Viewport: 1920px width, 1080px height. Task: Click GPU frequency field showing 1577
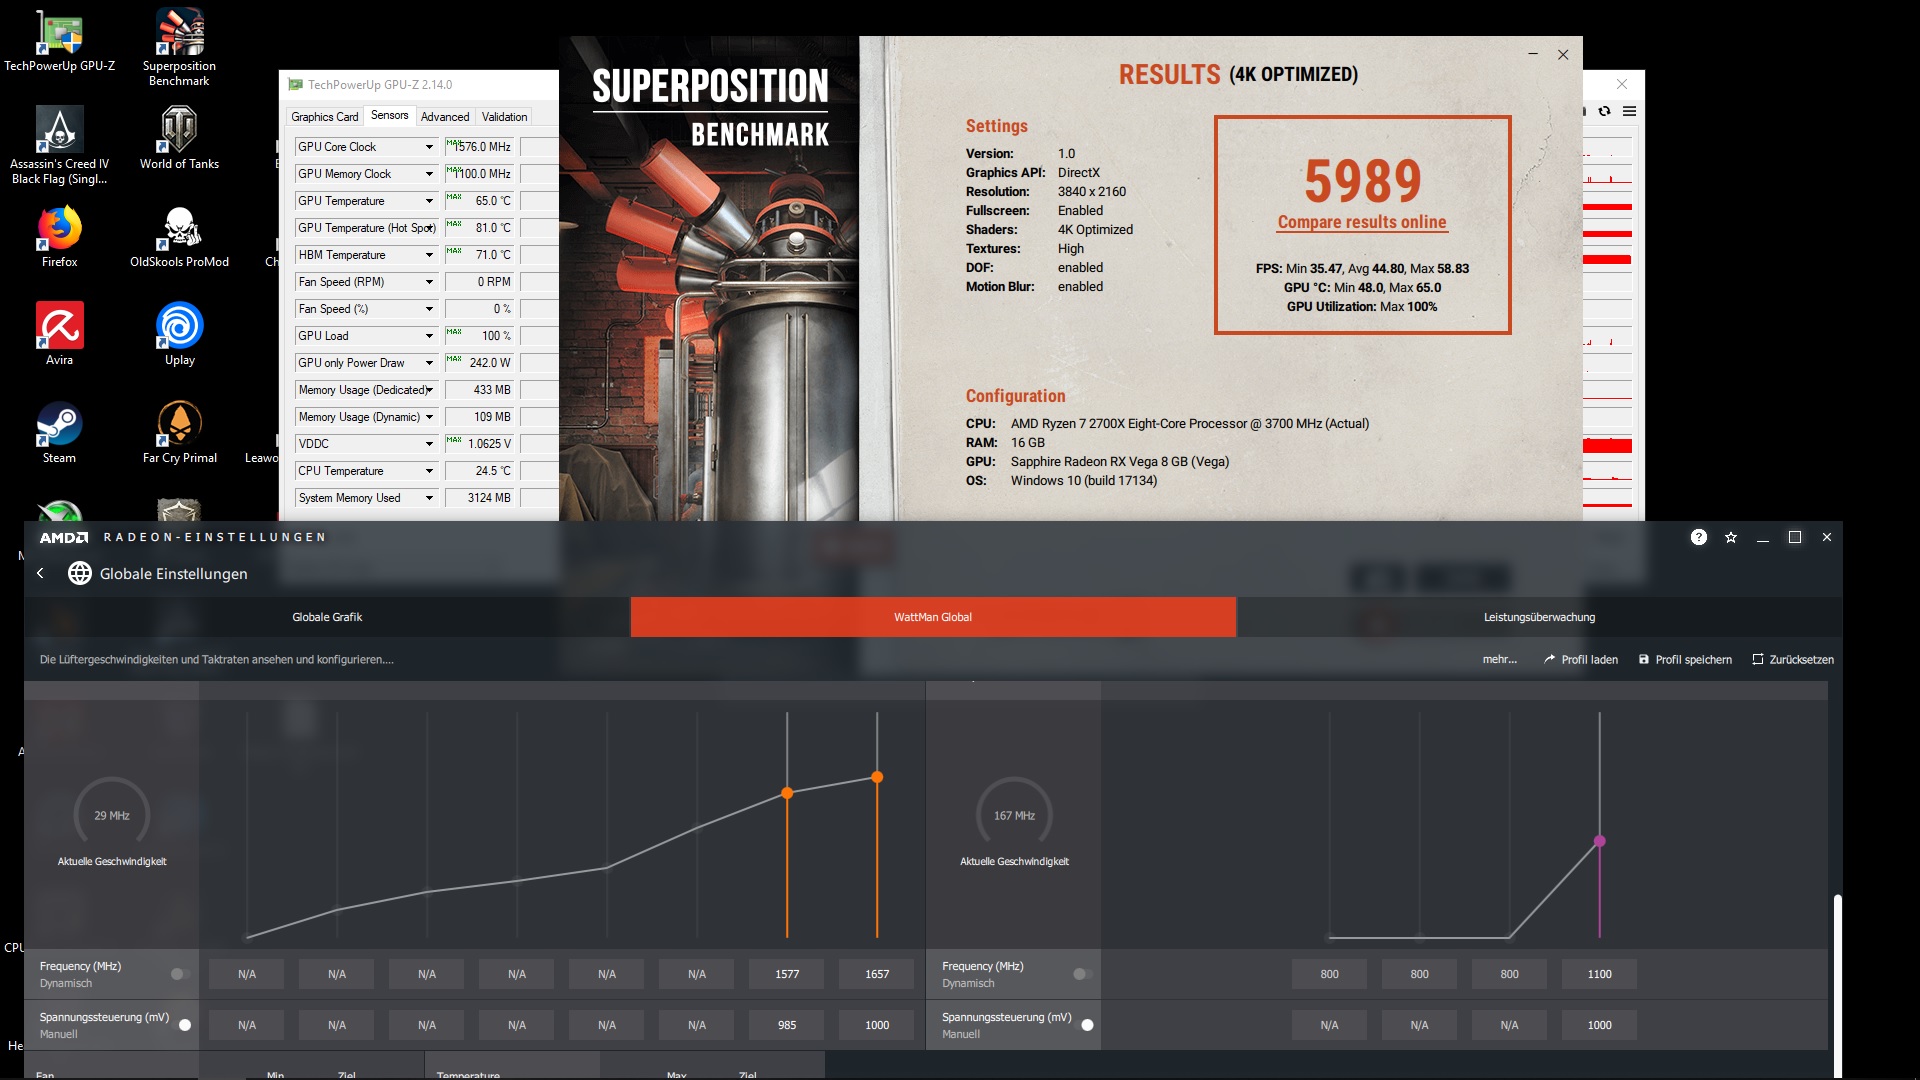coord(787,974)
